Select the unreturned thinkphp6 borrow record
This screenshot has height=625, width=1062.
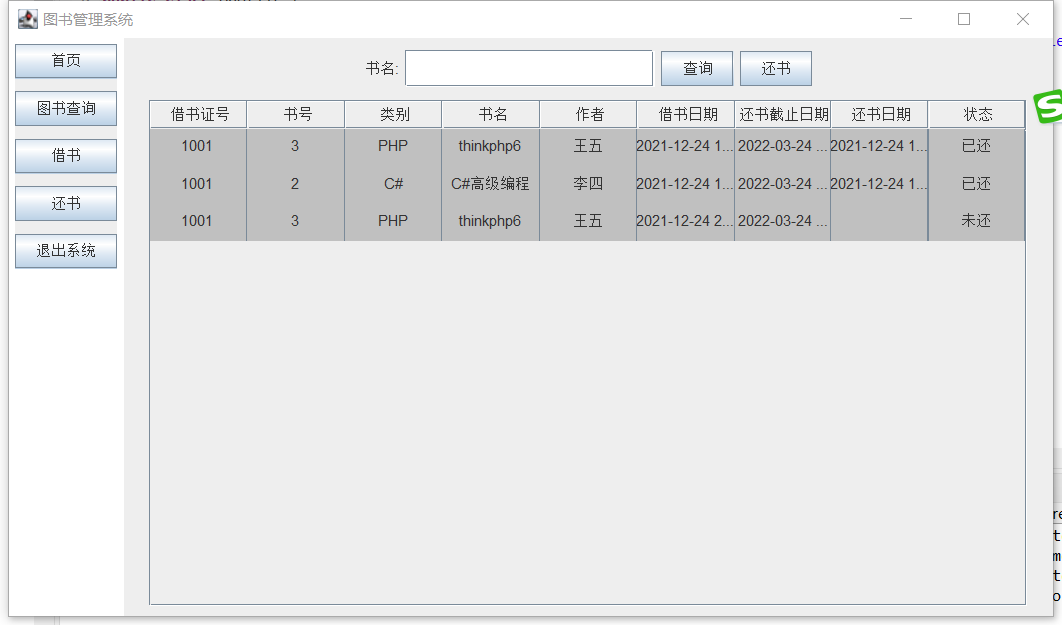490,221
